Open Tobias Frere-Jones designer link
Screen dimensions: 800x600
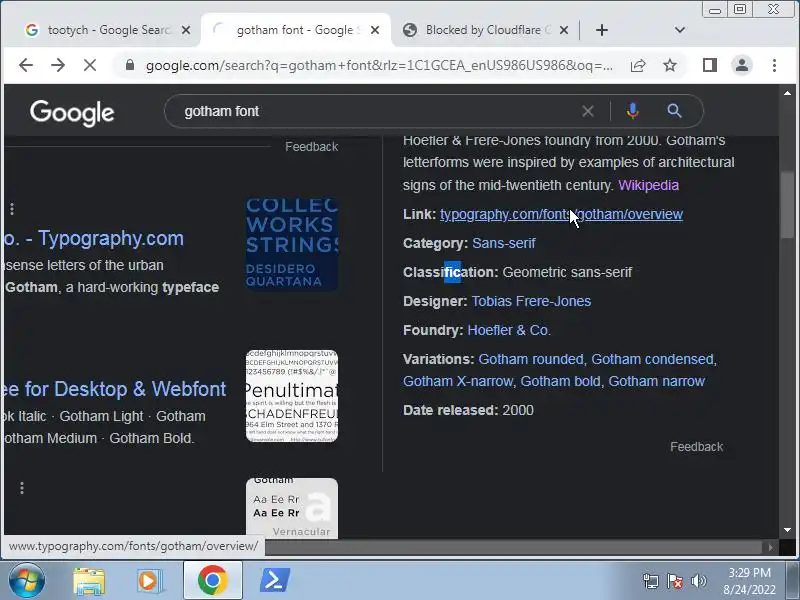531,302
